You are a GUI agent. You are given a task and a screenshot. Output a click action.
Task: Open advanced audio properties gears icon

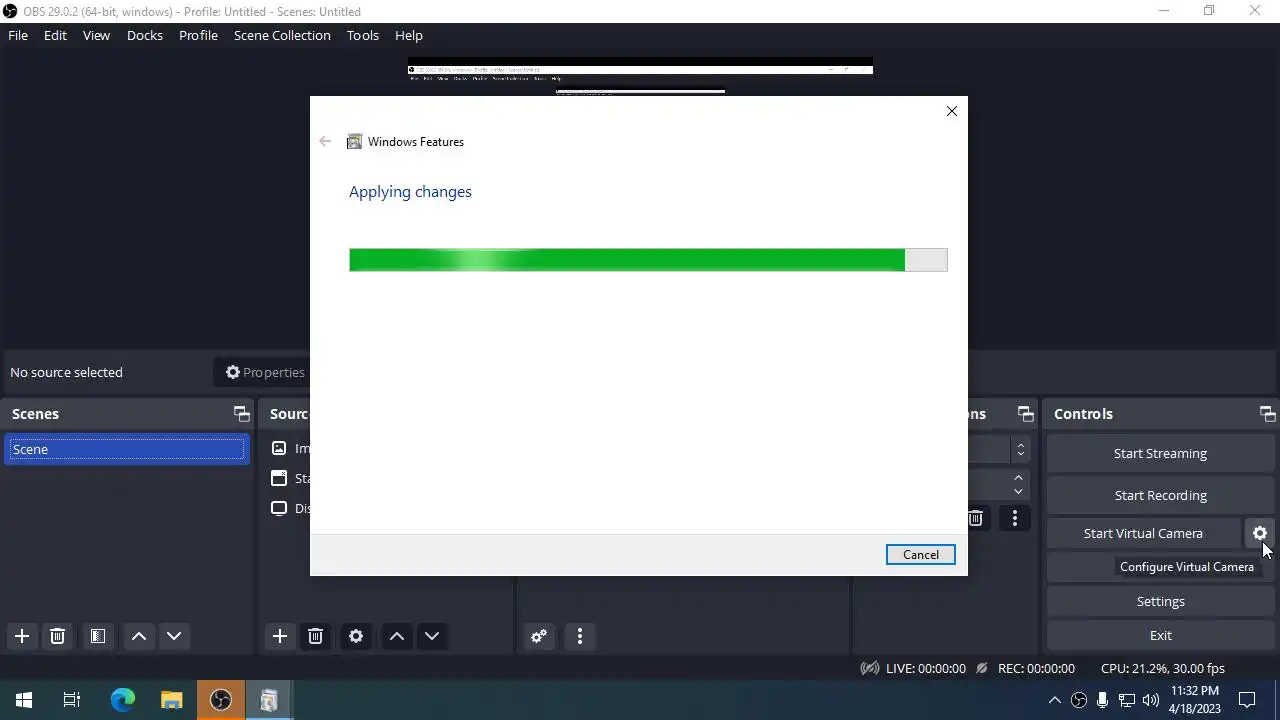(x=539, y=636)
